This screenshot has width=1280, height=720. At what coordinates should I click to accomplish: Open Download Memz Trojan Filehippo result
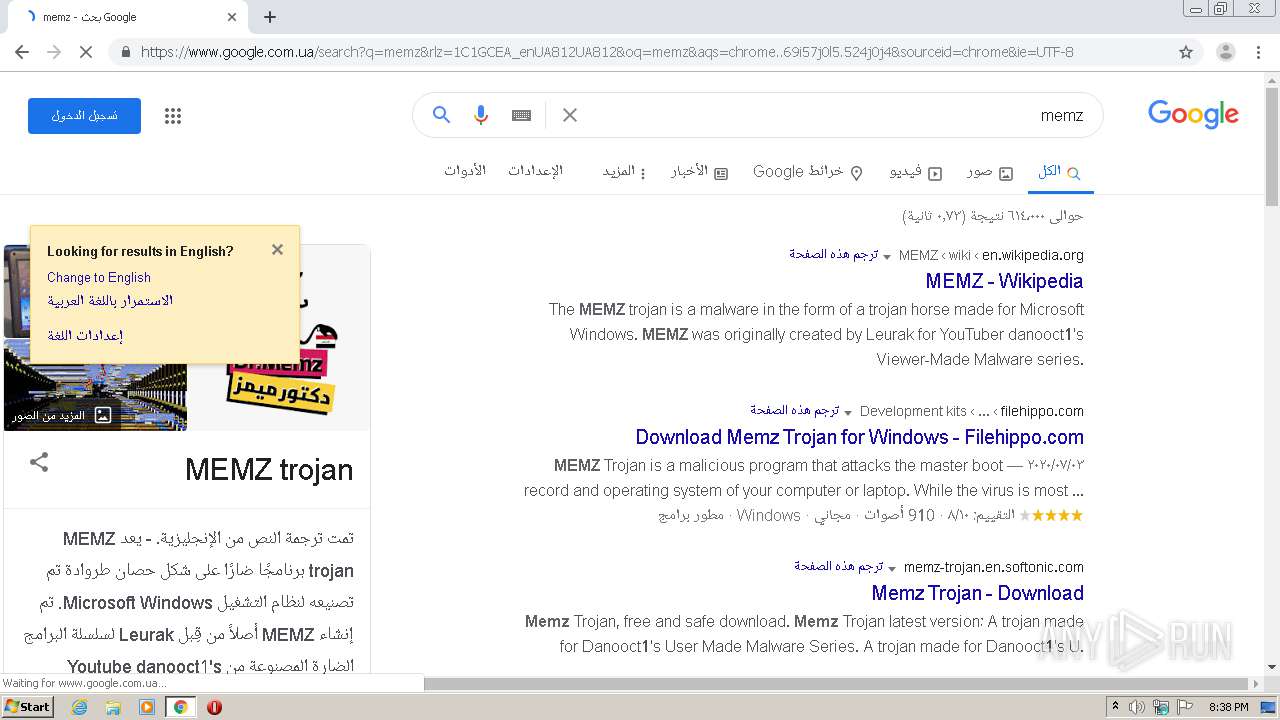(x=859, y=437)
